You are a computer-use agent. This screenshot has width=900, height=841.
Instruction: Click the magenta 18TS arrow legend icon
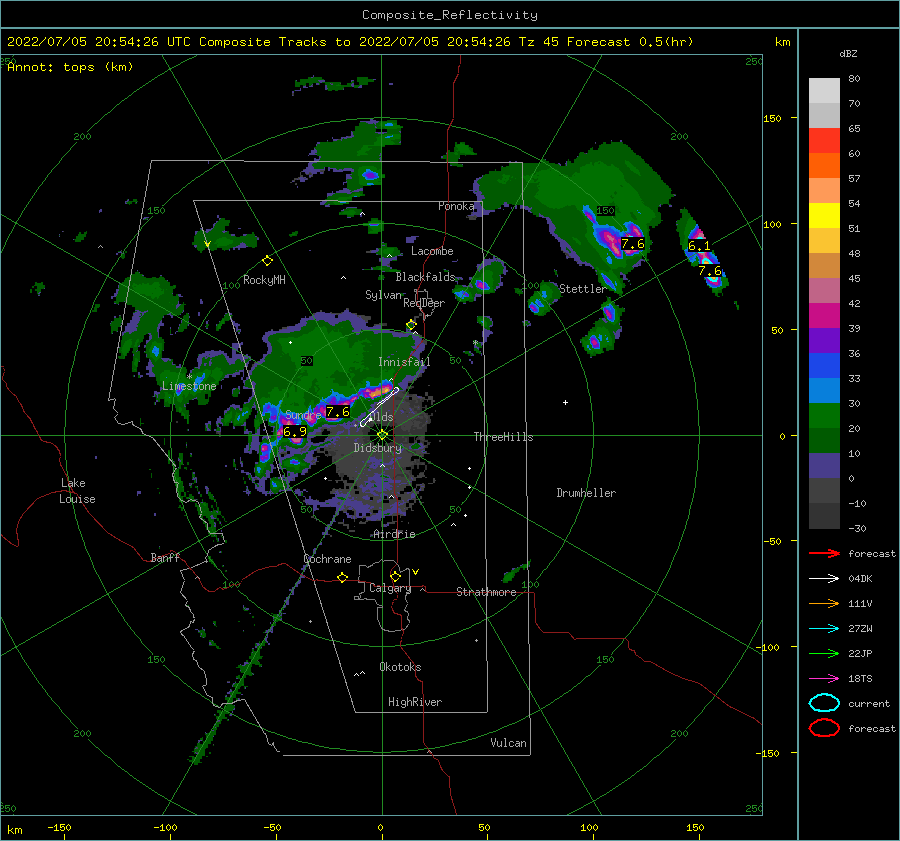[824, 679]
